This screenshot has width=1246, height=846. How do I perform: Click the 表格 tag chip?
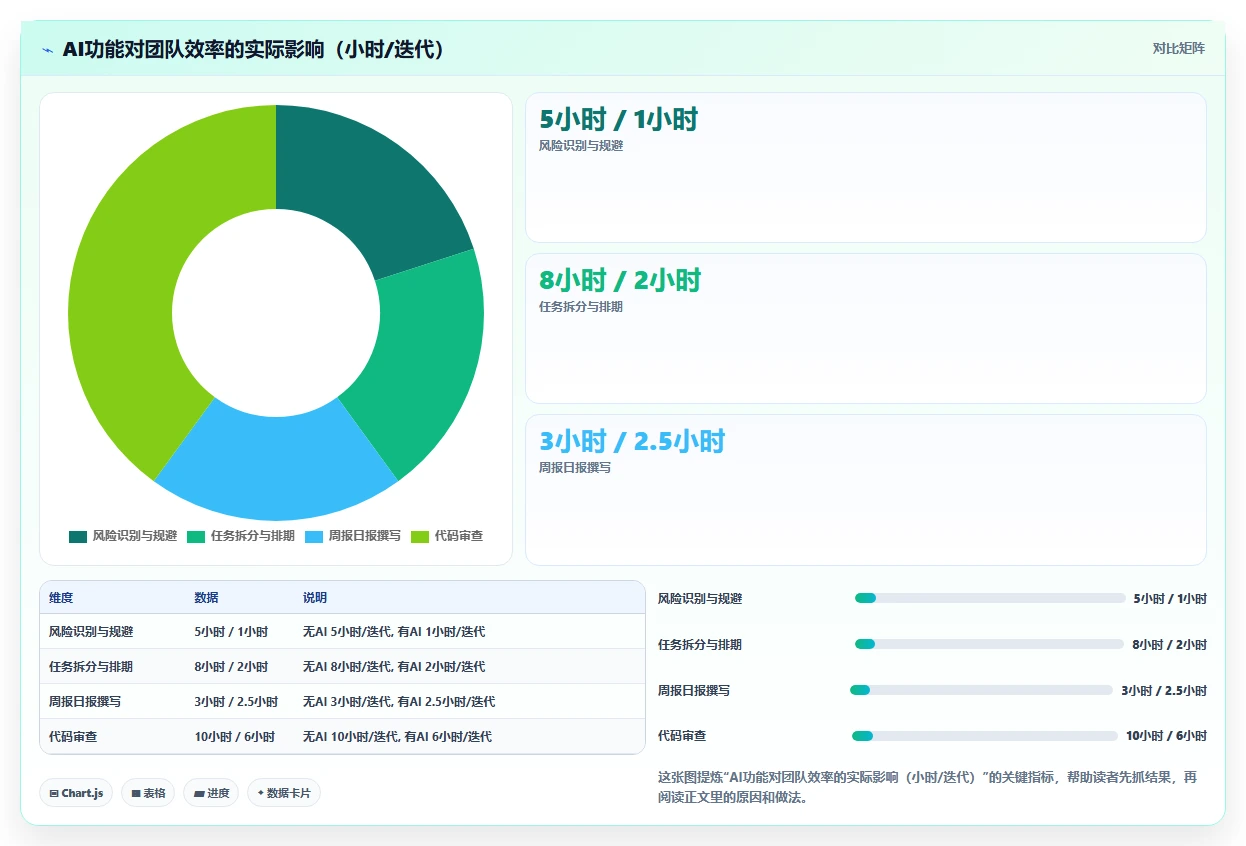(148, 793)
